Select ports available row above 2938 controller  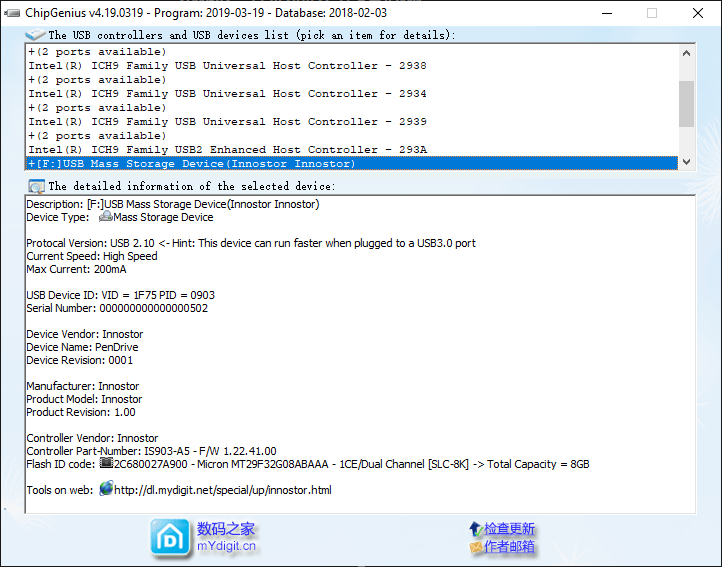click(351, 52)
